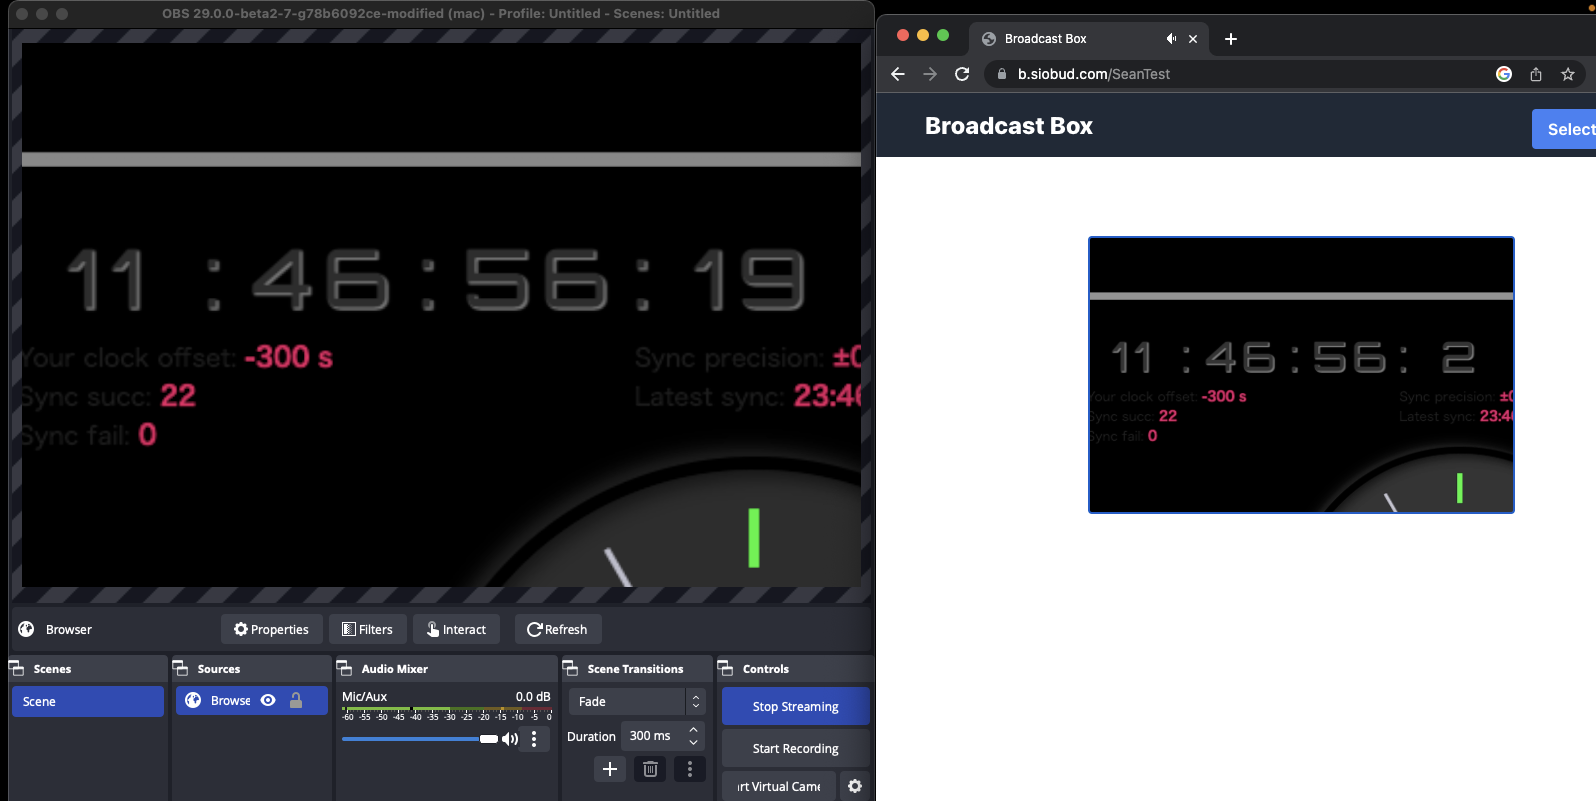Start the Virtual Camera in OBS
This screenshot has width=1596, height=801.
pyautogui.click(x=779, y=786)
